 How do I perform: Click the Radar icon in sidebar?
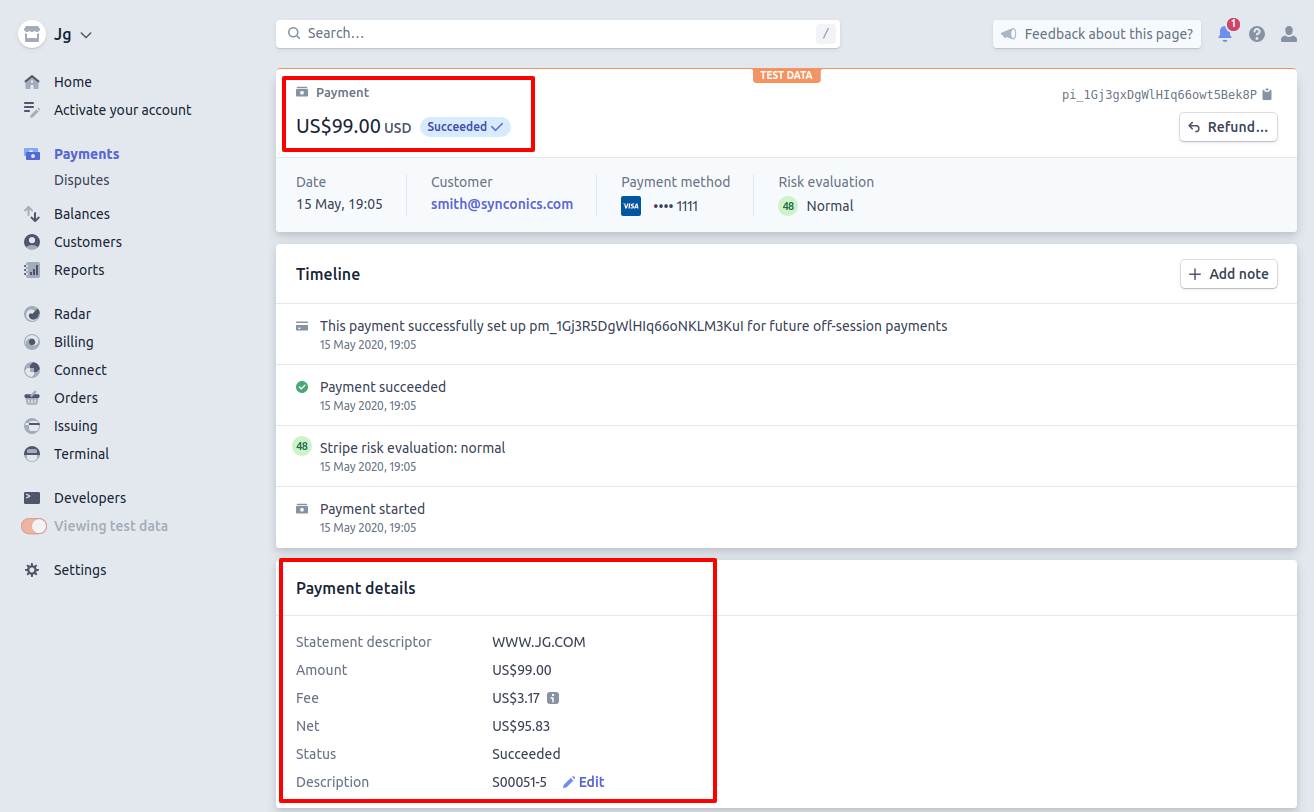32,314
